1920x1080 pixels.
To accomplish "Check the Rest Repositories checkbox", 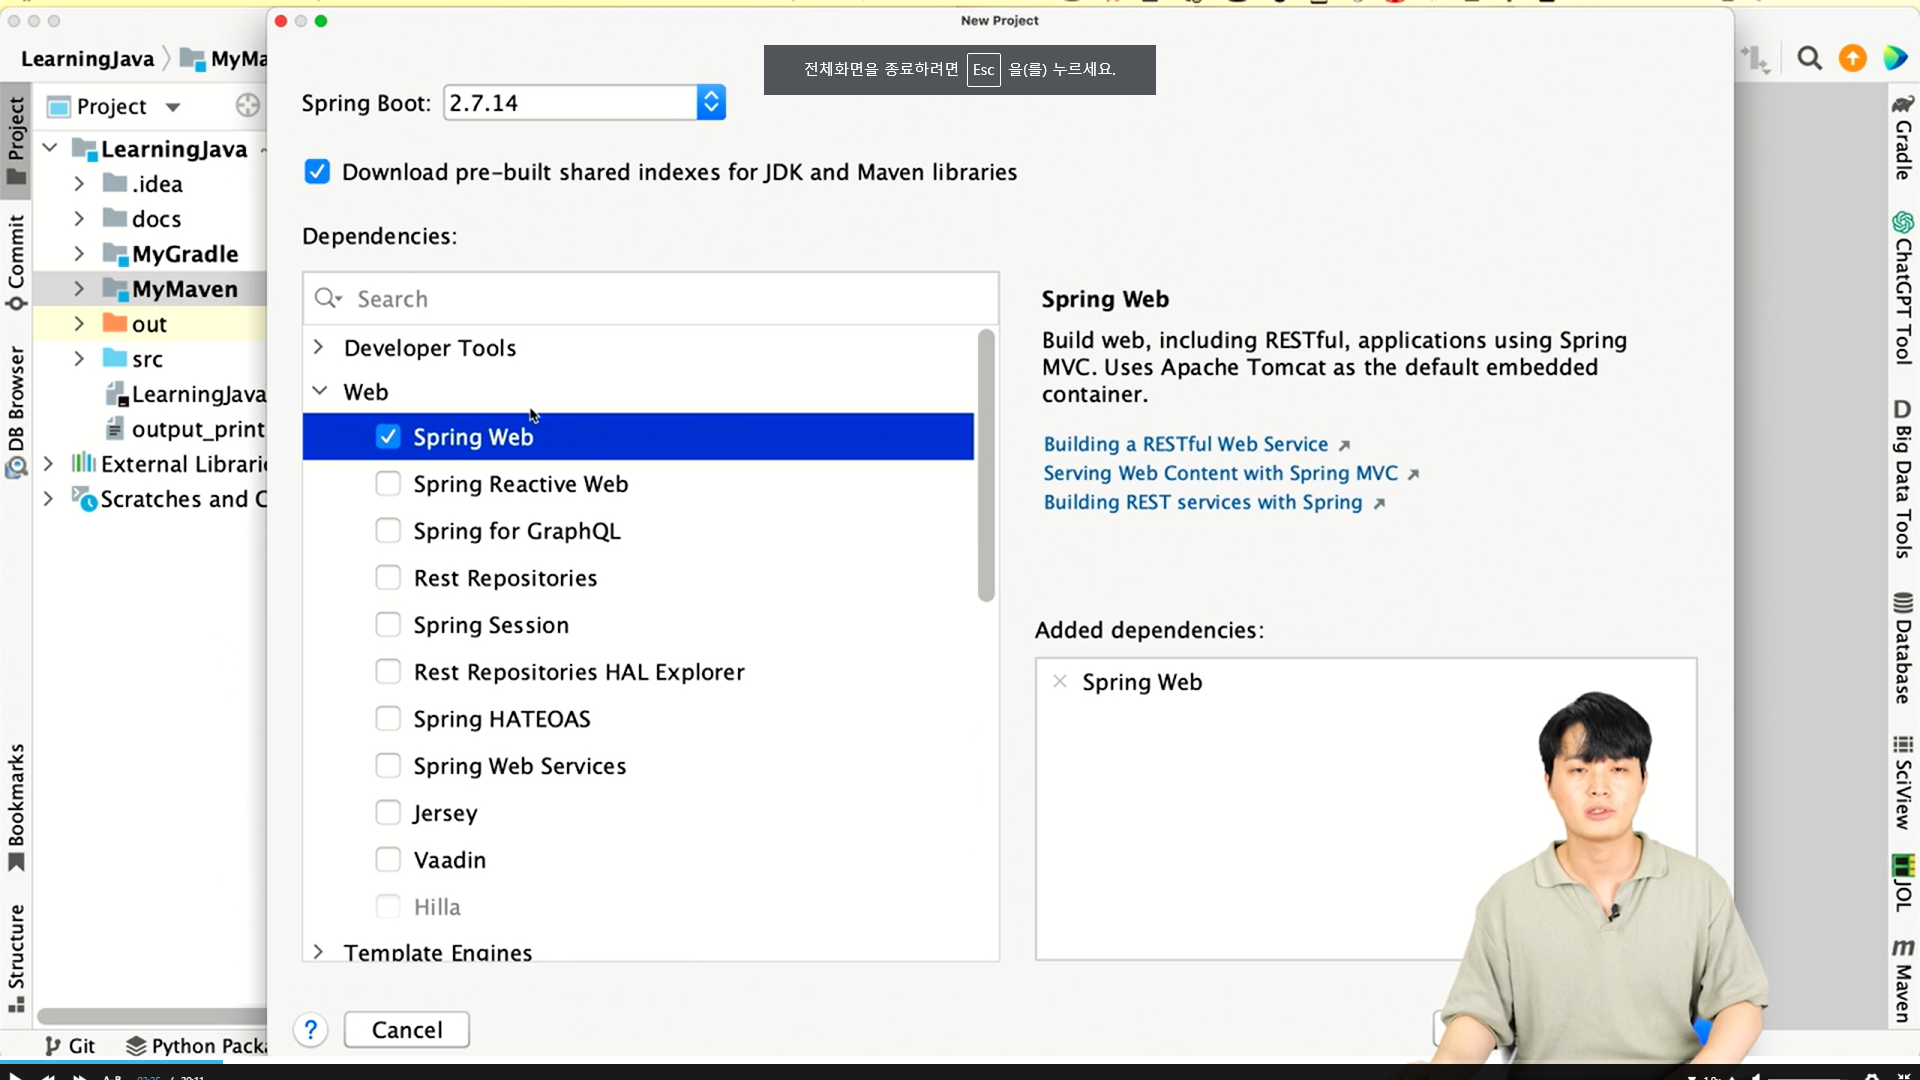I will point(388,578).
